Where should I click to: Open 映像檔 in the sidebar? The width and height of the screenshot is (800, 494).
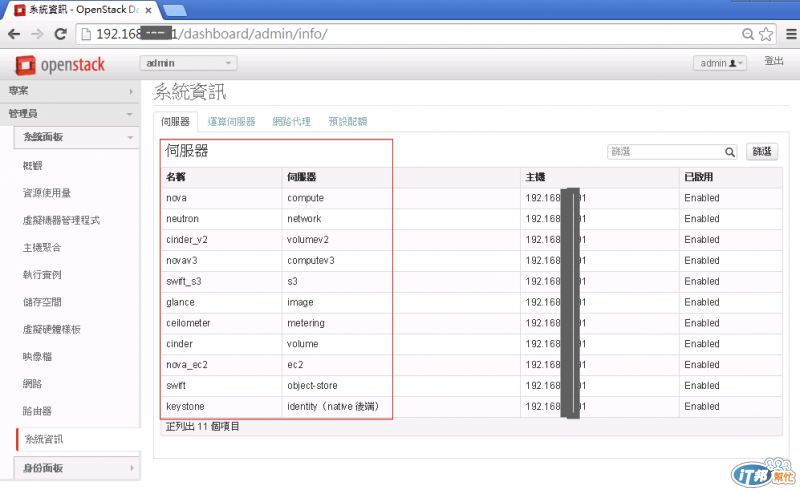(x=37, y=357)
